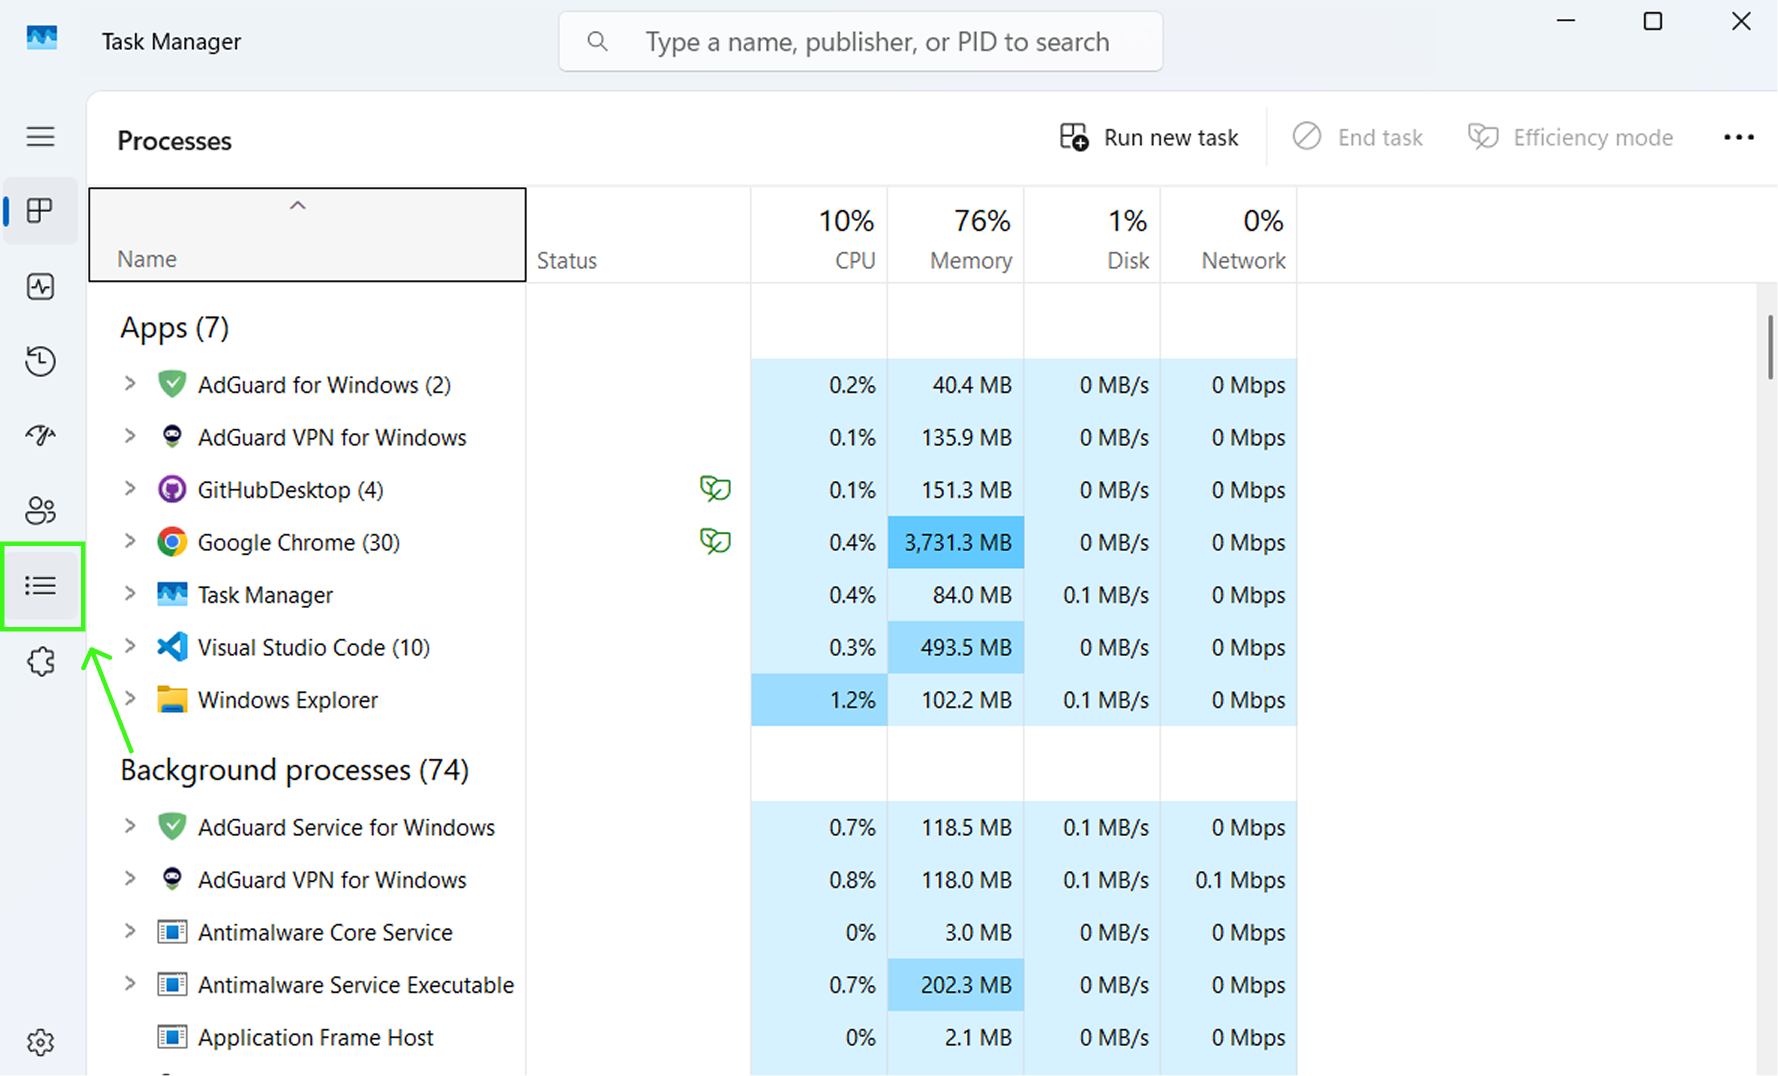Screen dimensions: 1778x1076
Task: Sort processes by Name column
Action: tap(307, 235)
